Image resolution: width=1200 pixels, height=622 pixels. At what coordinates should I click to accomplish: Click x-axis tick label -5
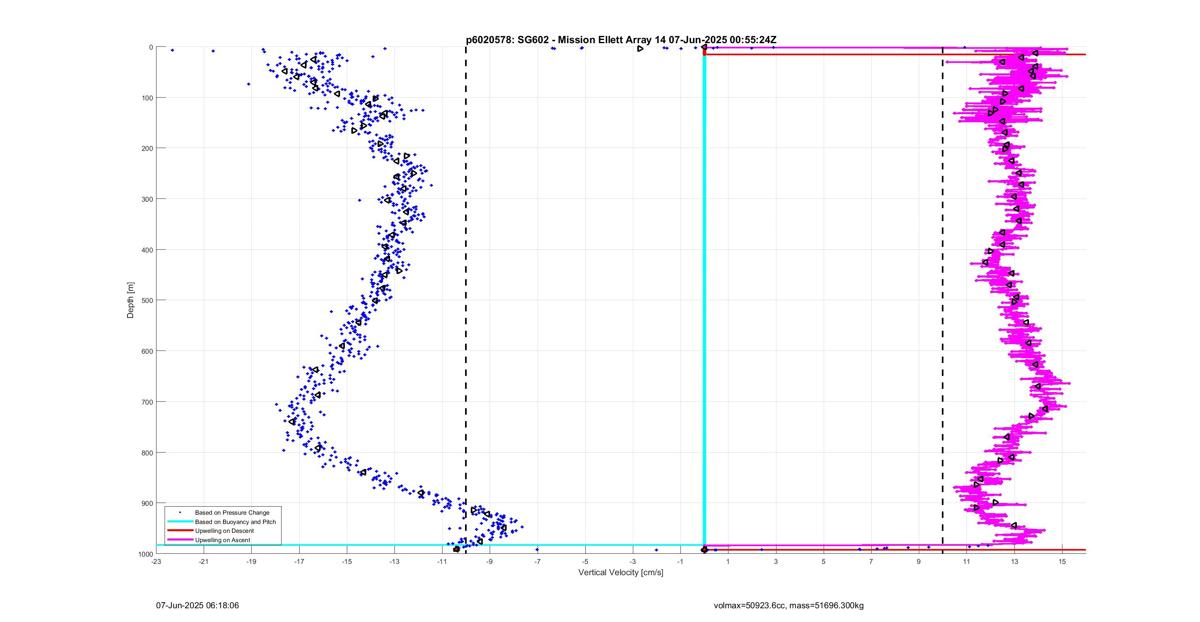coord(585,561)
